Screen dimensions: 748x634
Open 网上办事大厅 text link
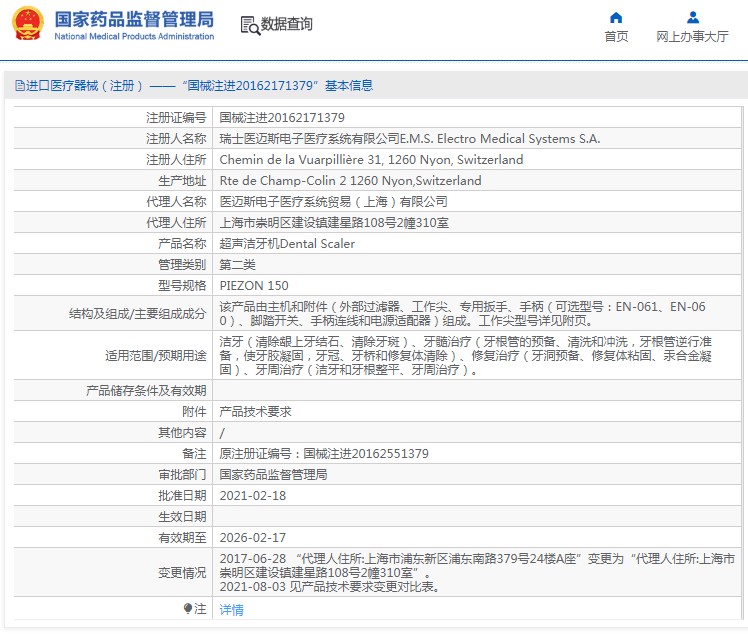click(692, 37)
